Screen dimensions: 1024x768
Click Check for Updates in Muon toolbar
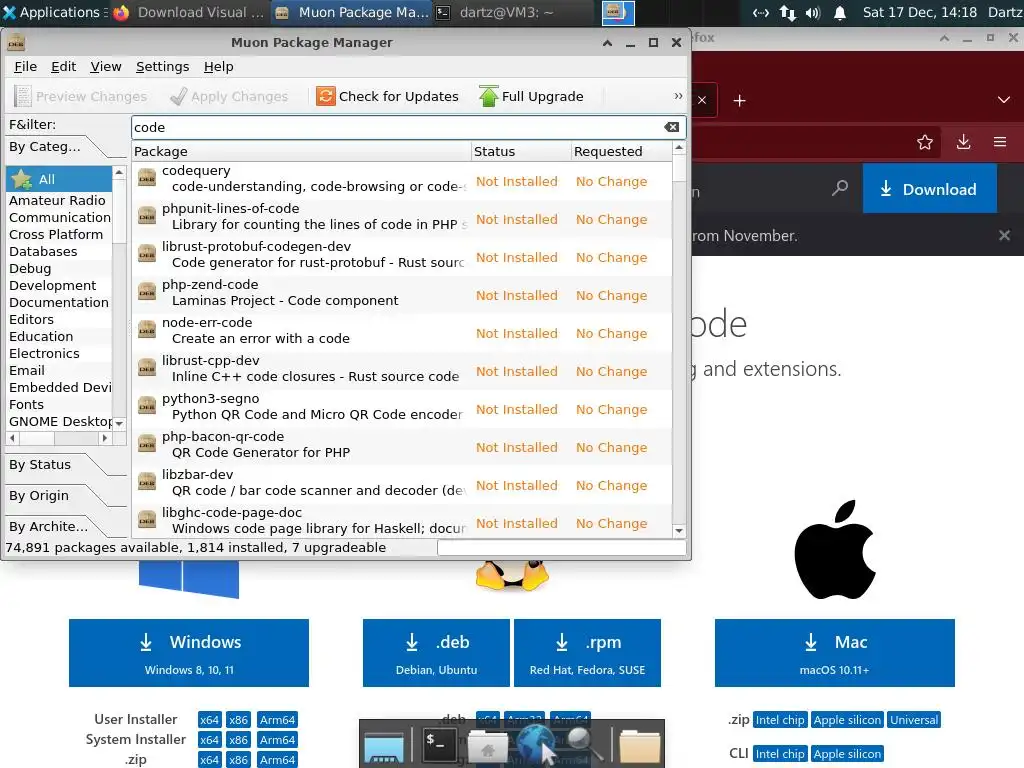(388, 97)
